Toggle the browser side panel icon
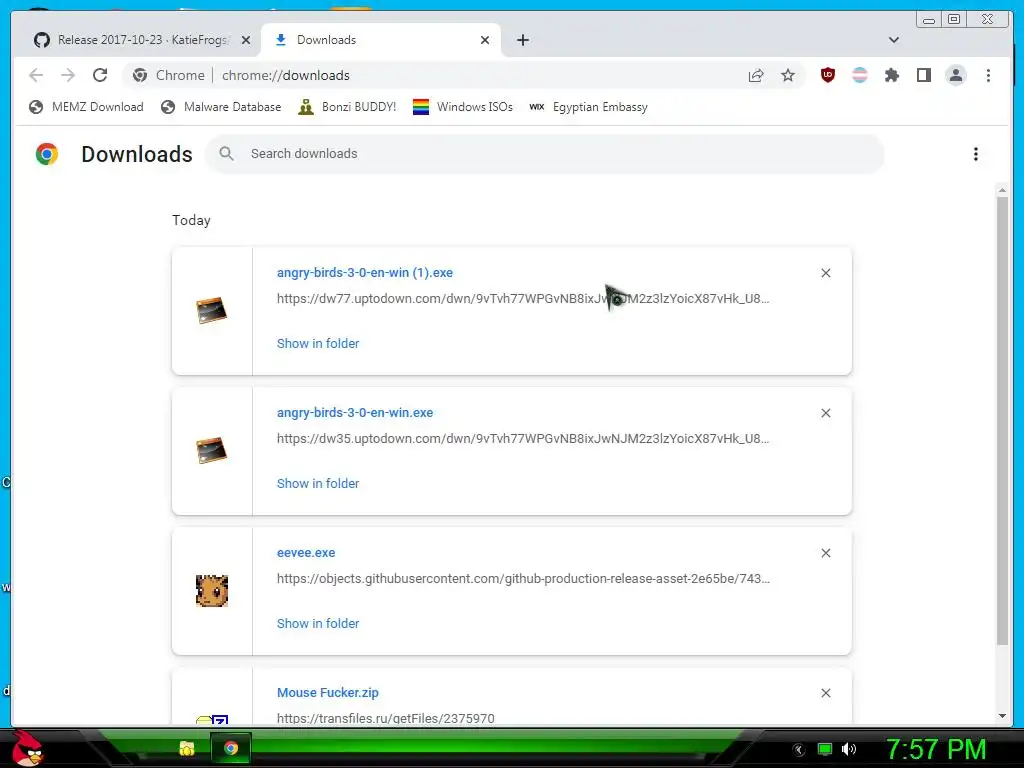Image resolution: width=1024 pixels, height=768 pixels. click(x=923, y=75)
